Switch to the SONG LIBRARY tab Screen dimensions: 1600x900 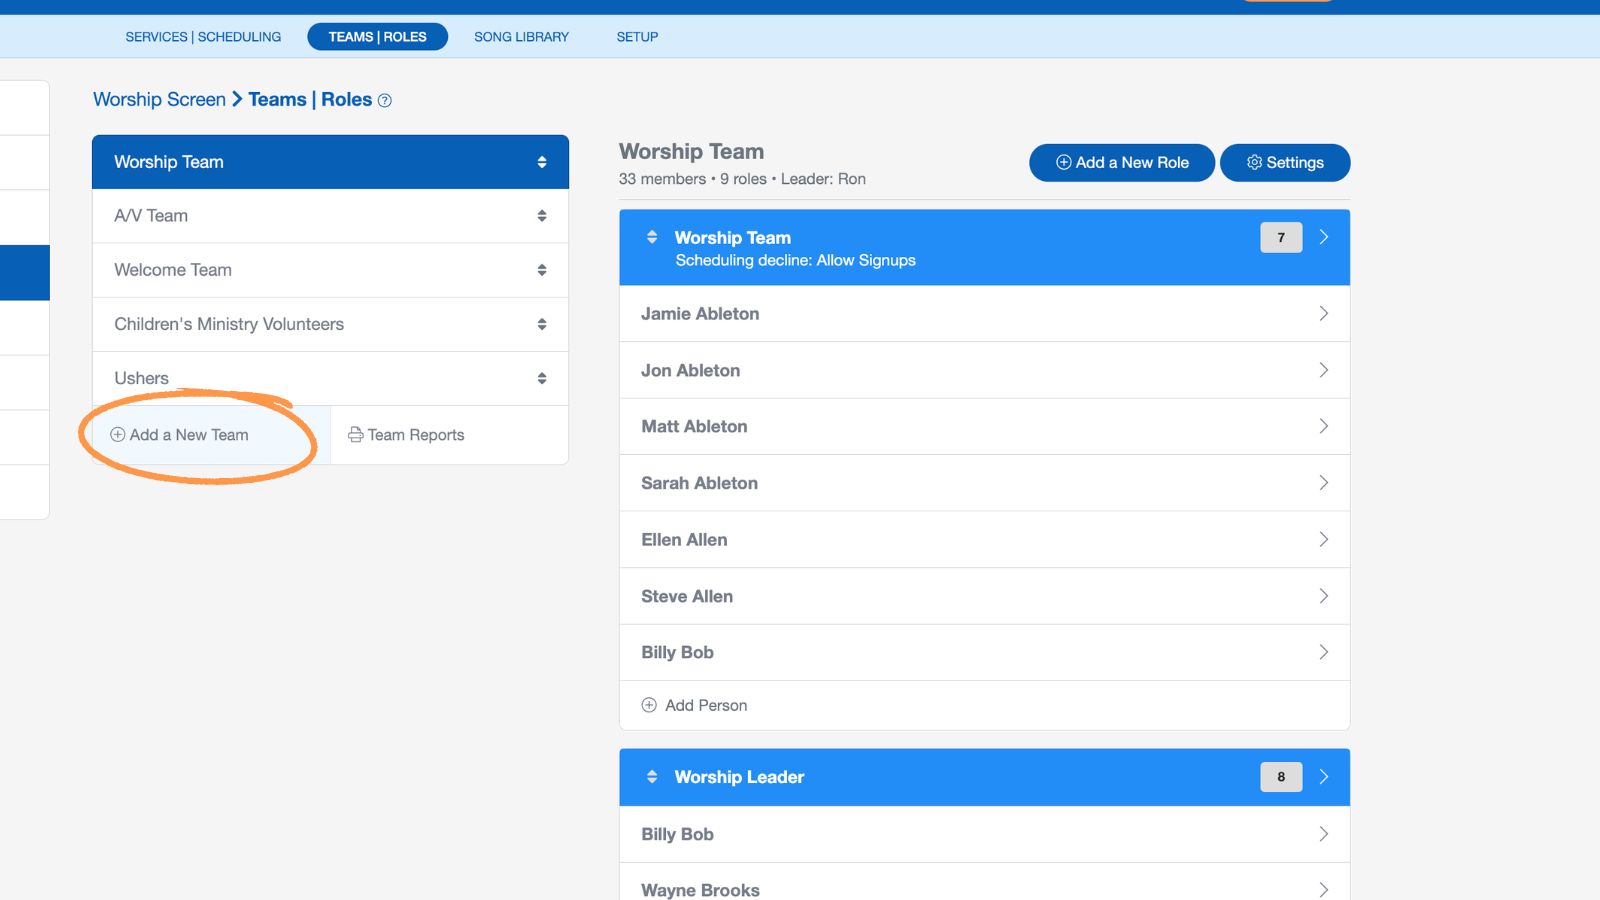coord(521,37)
